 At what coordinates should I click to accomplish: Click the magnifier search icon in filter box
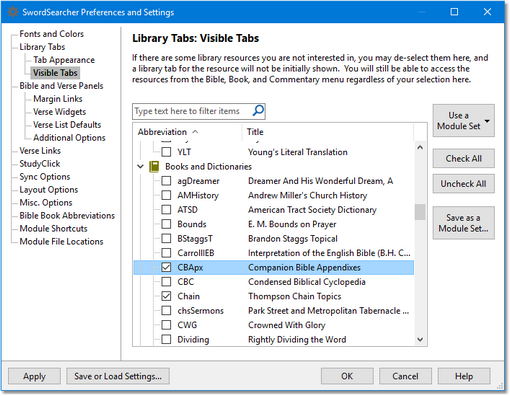258,111
